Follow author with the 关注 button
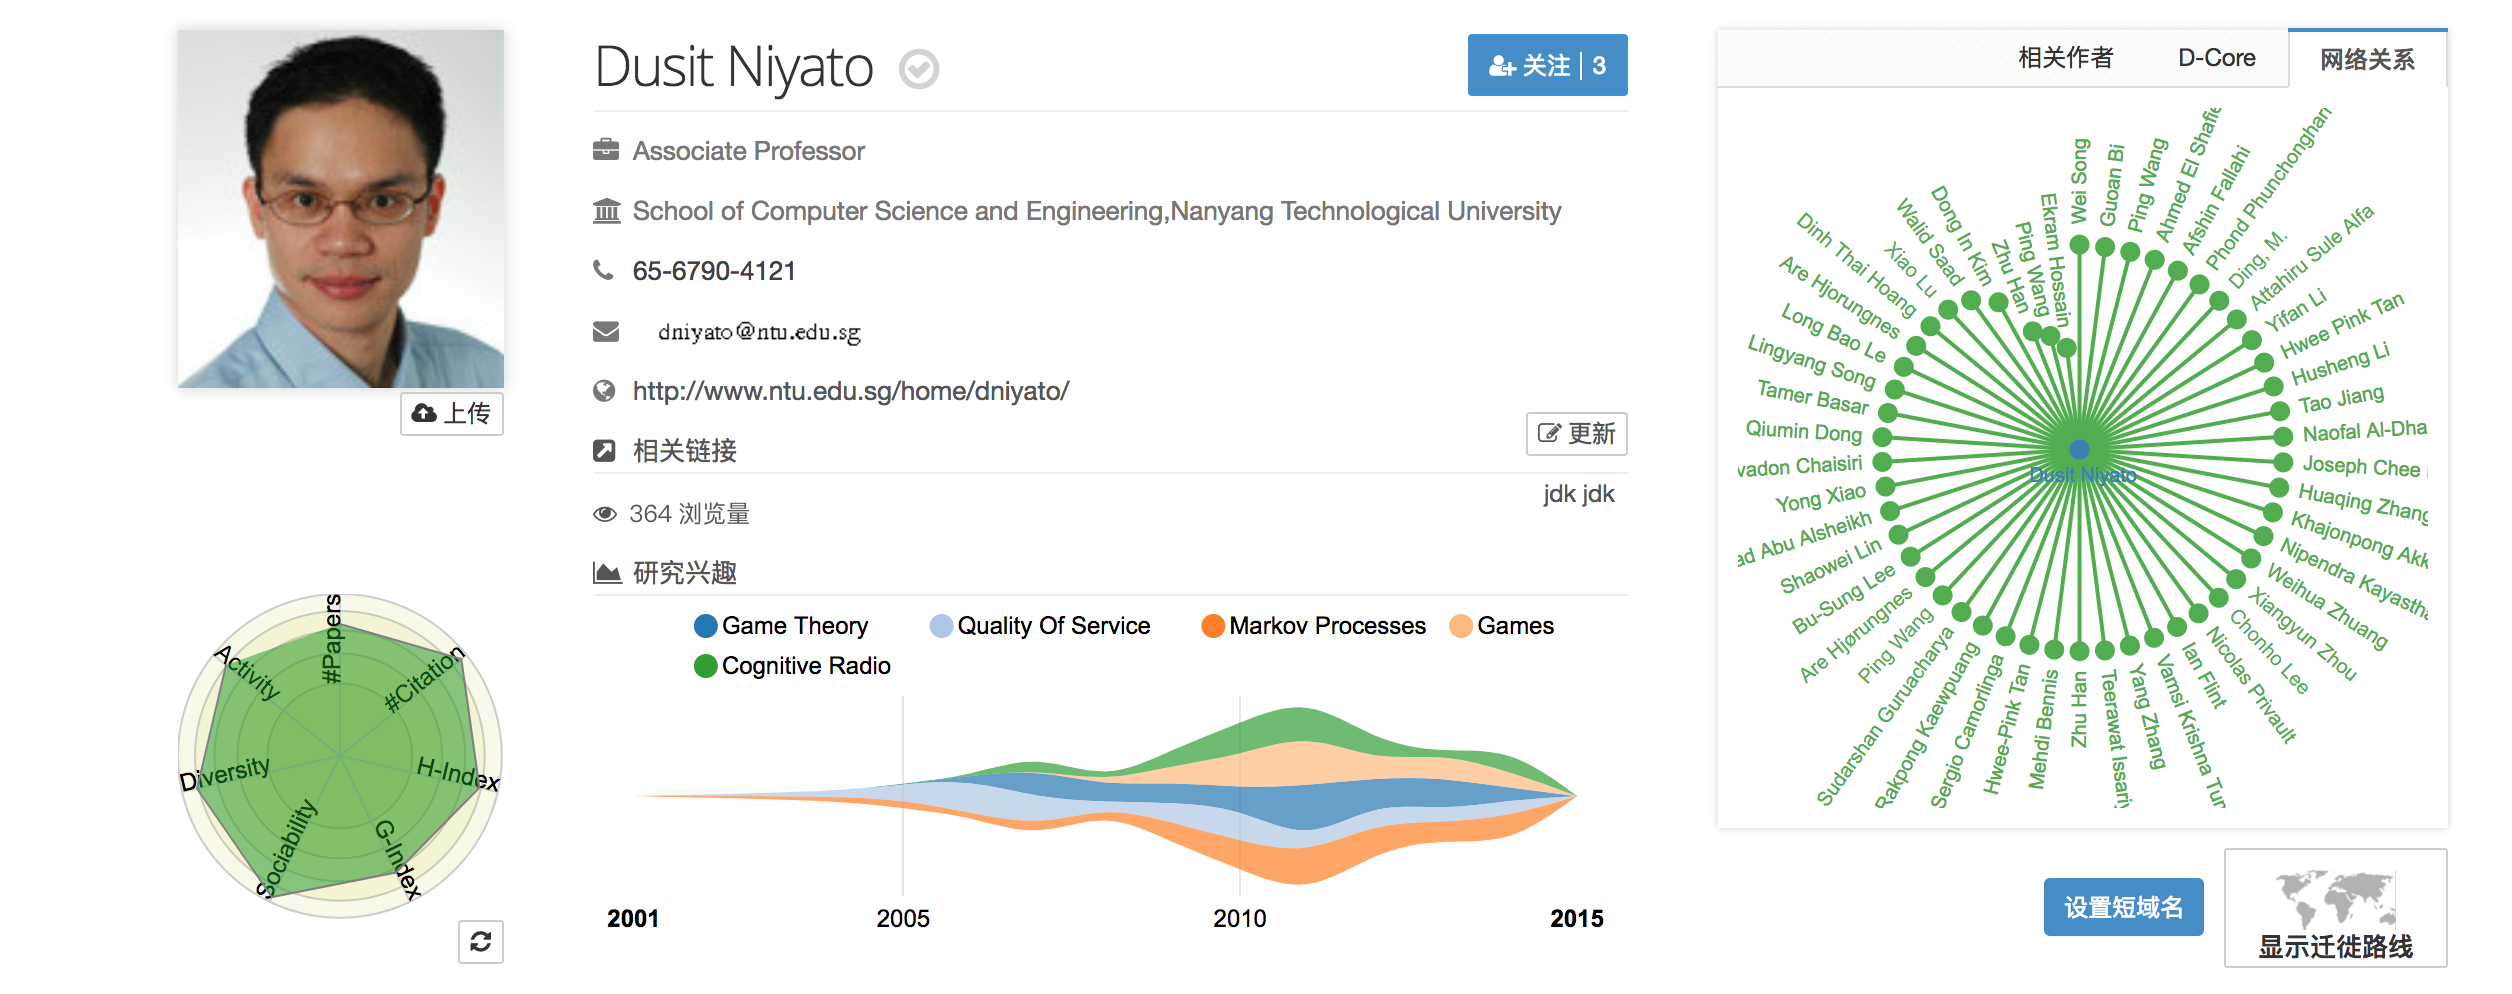Viewport: 2512px width, 994px height. [1547, 65]
